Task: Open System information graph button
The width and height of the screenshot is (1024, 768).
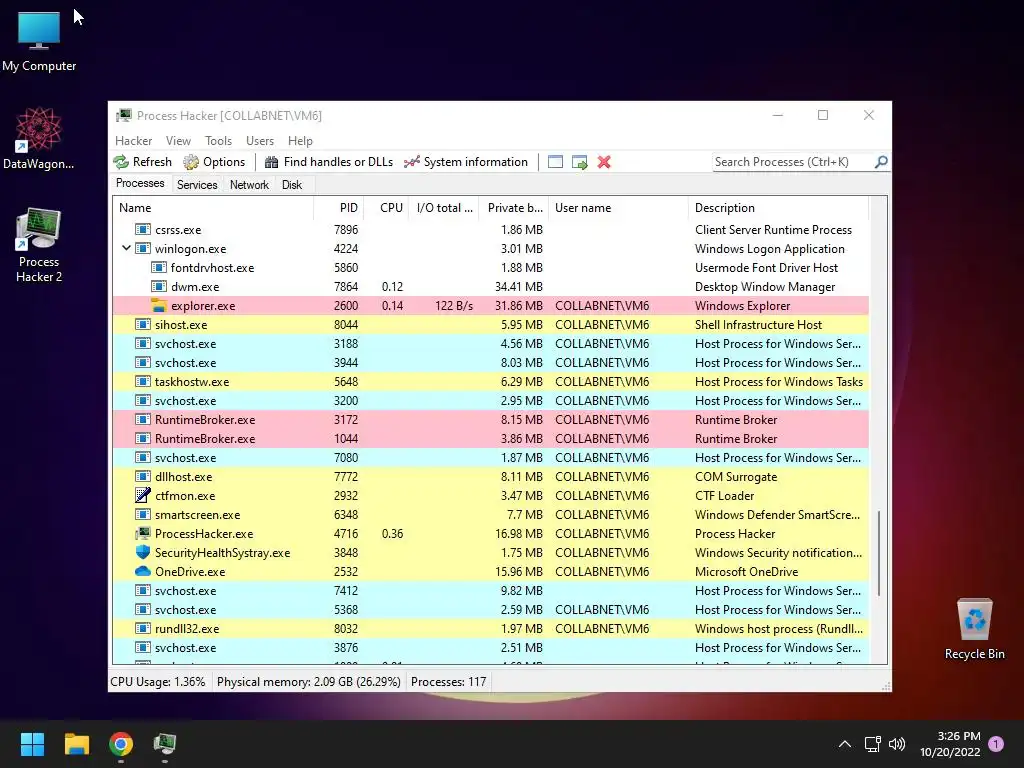Action: (466, 162)
